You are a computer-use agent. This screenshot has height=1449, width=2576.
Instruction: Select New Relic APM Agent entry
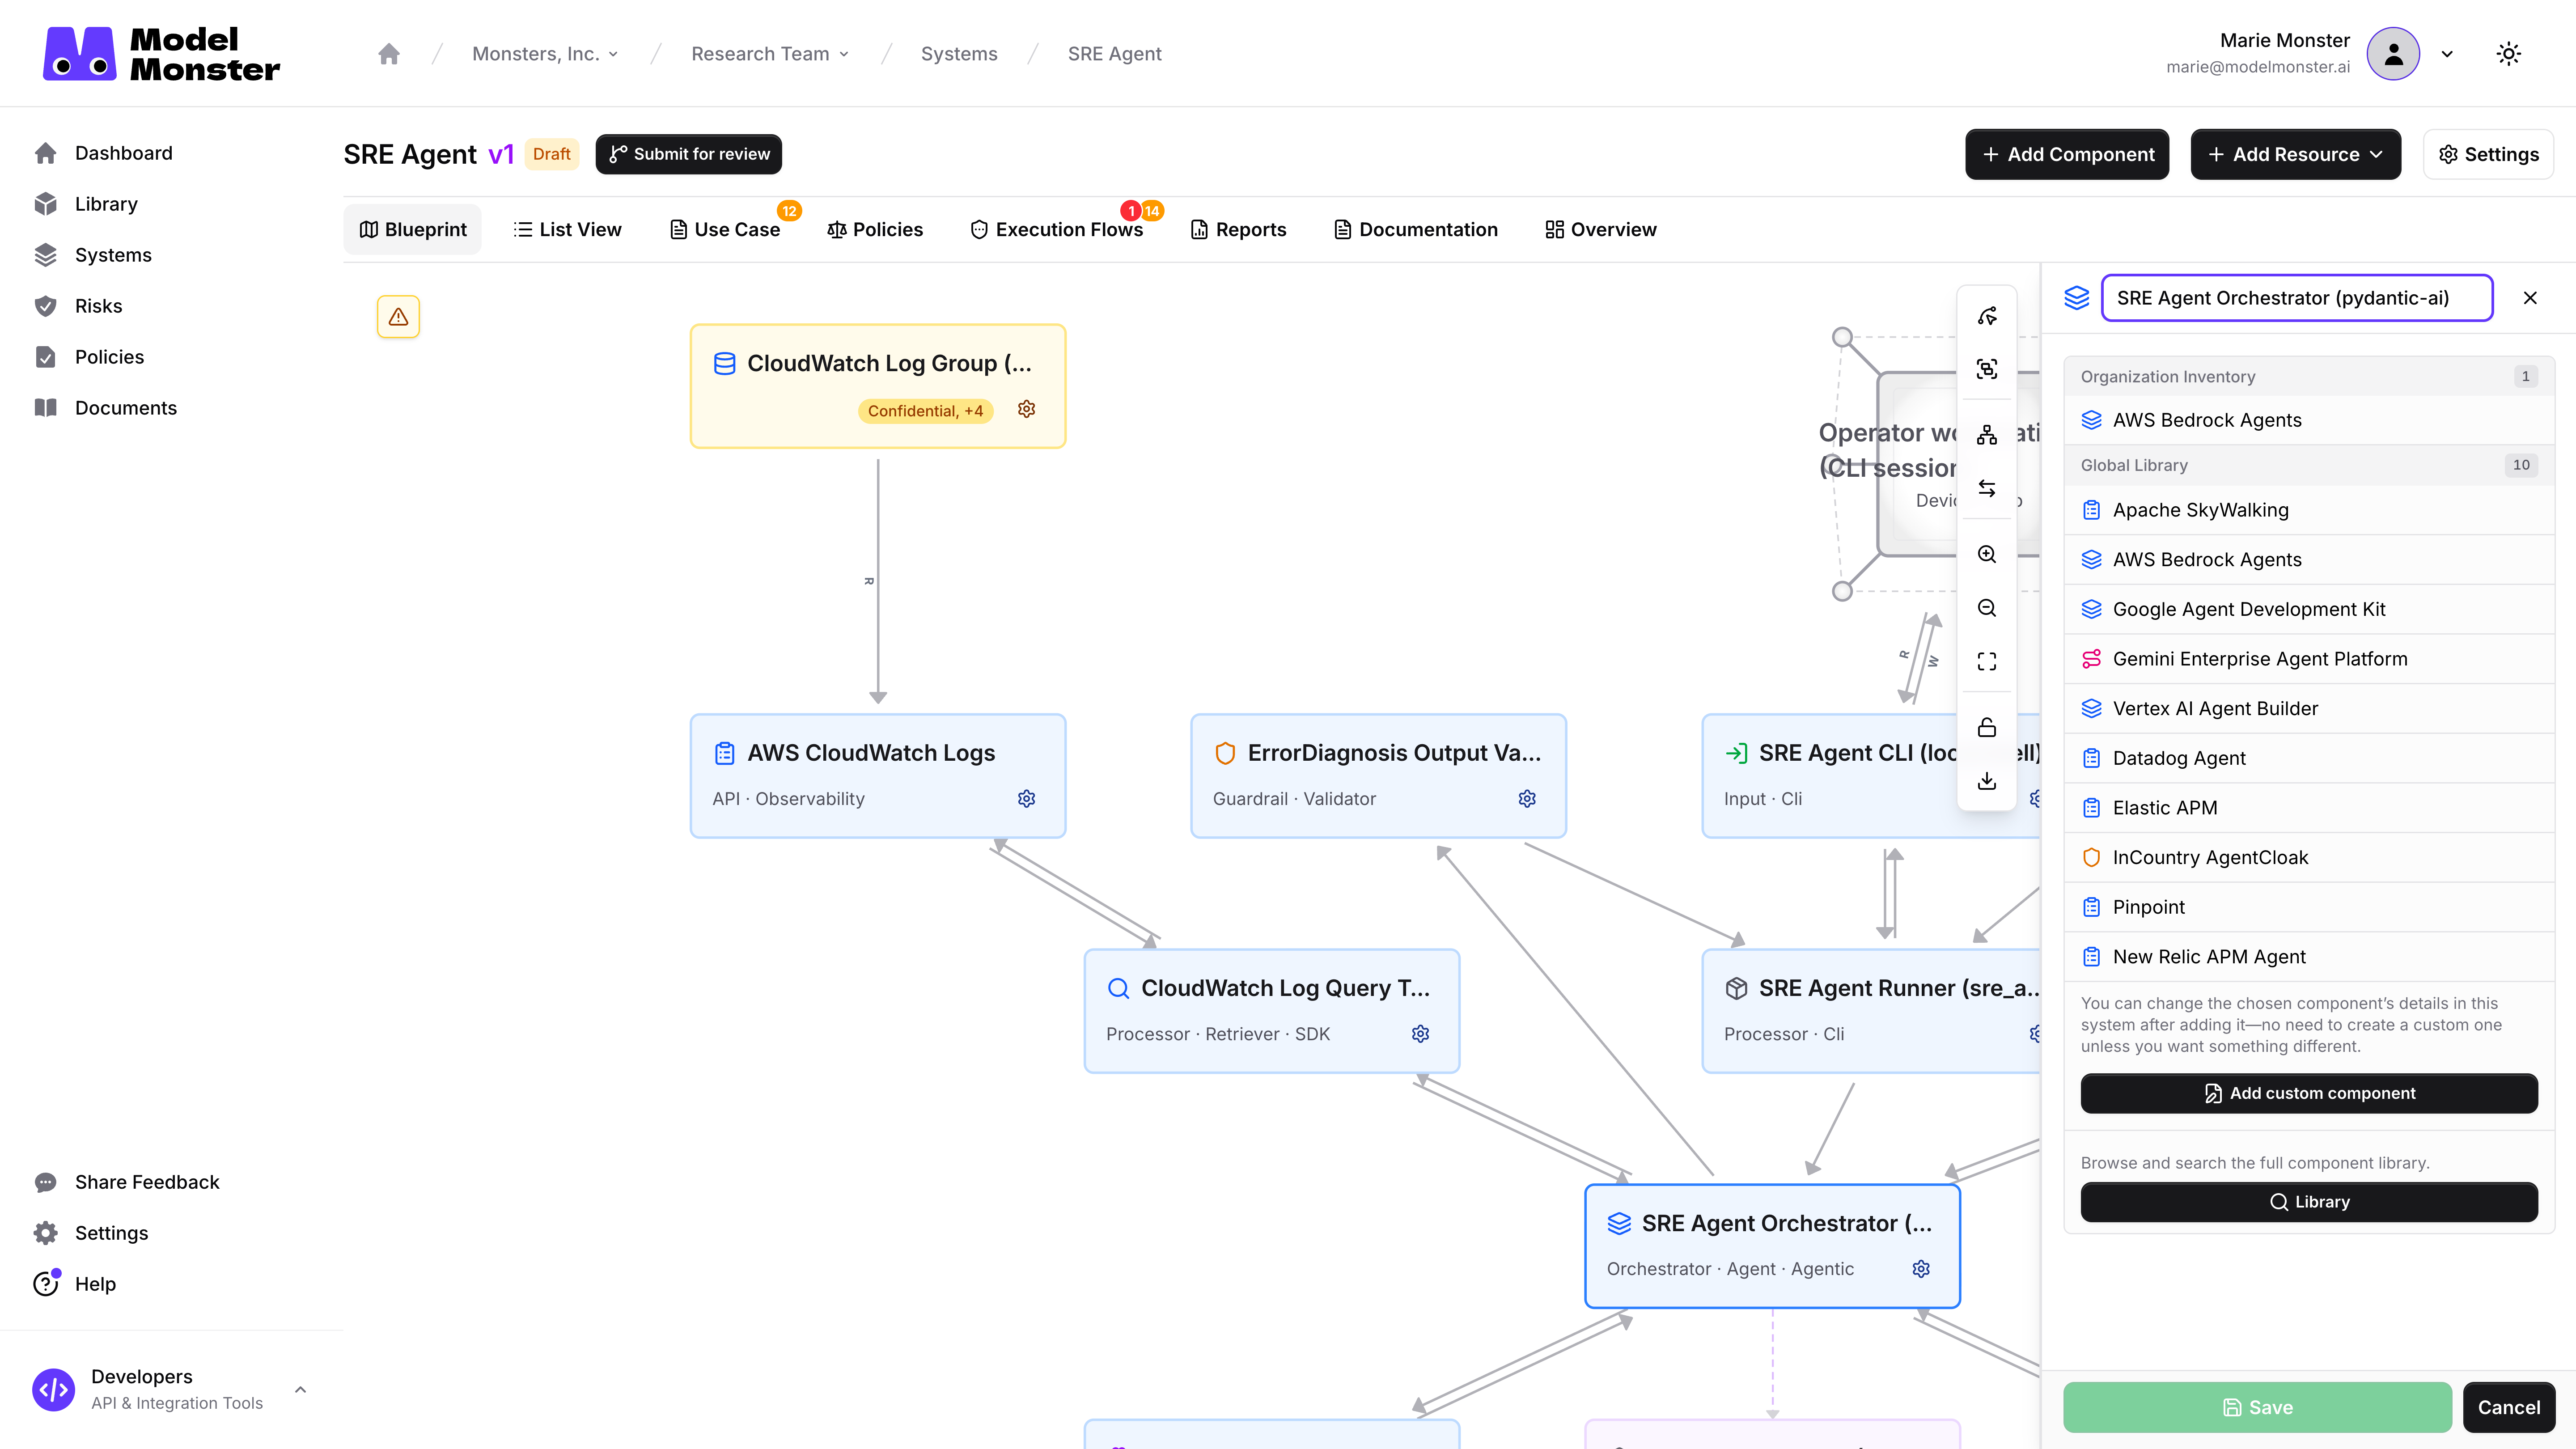[x=2309, y=956]
